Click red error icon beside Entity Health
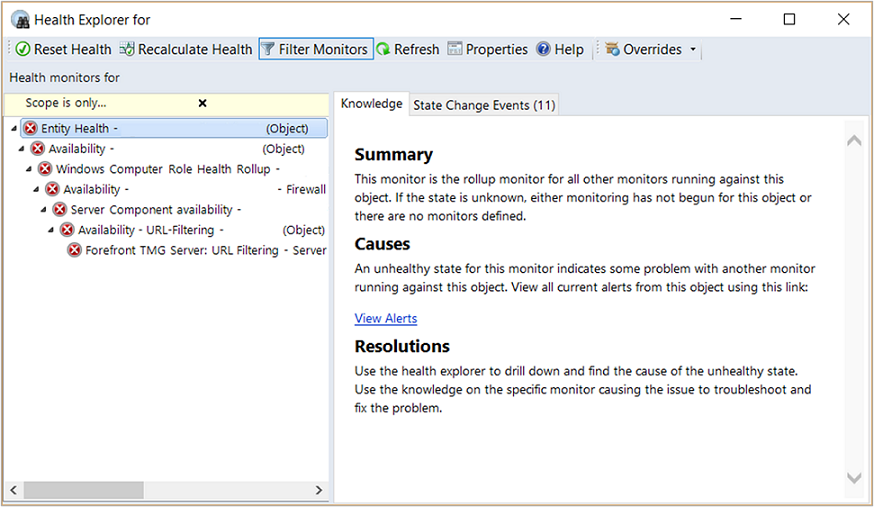 click(x=31, y=128)
